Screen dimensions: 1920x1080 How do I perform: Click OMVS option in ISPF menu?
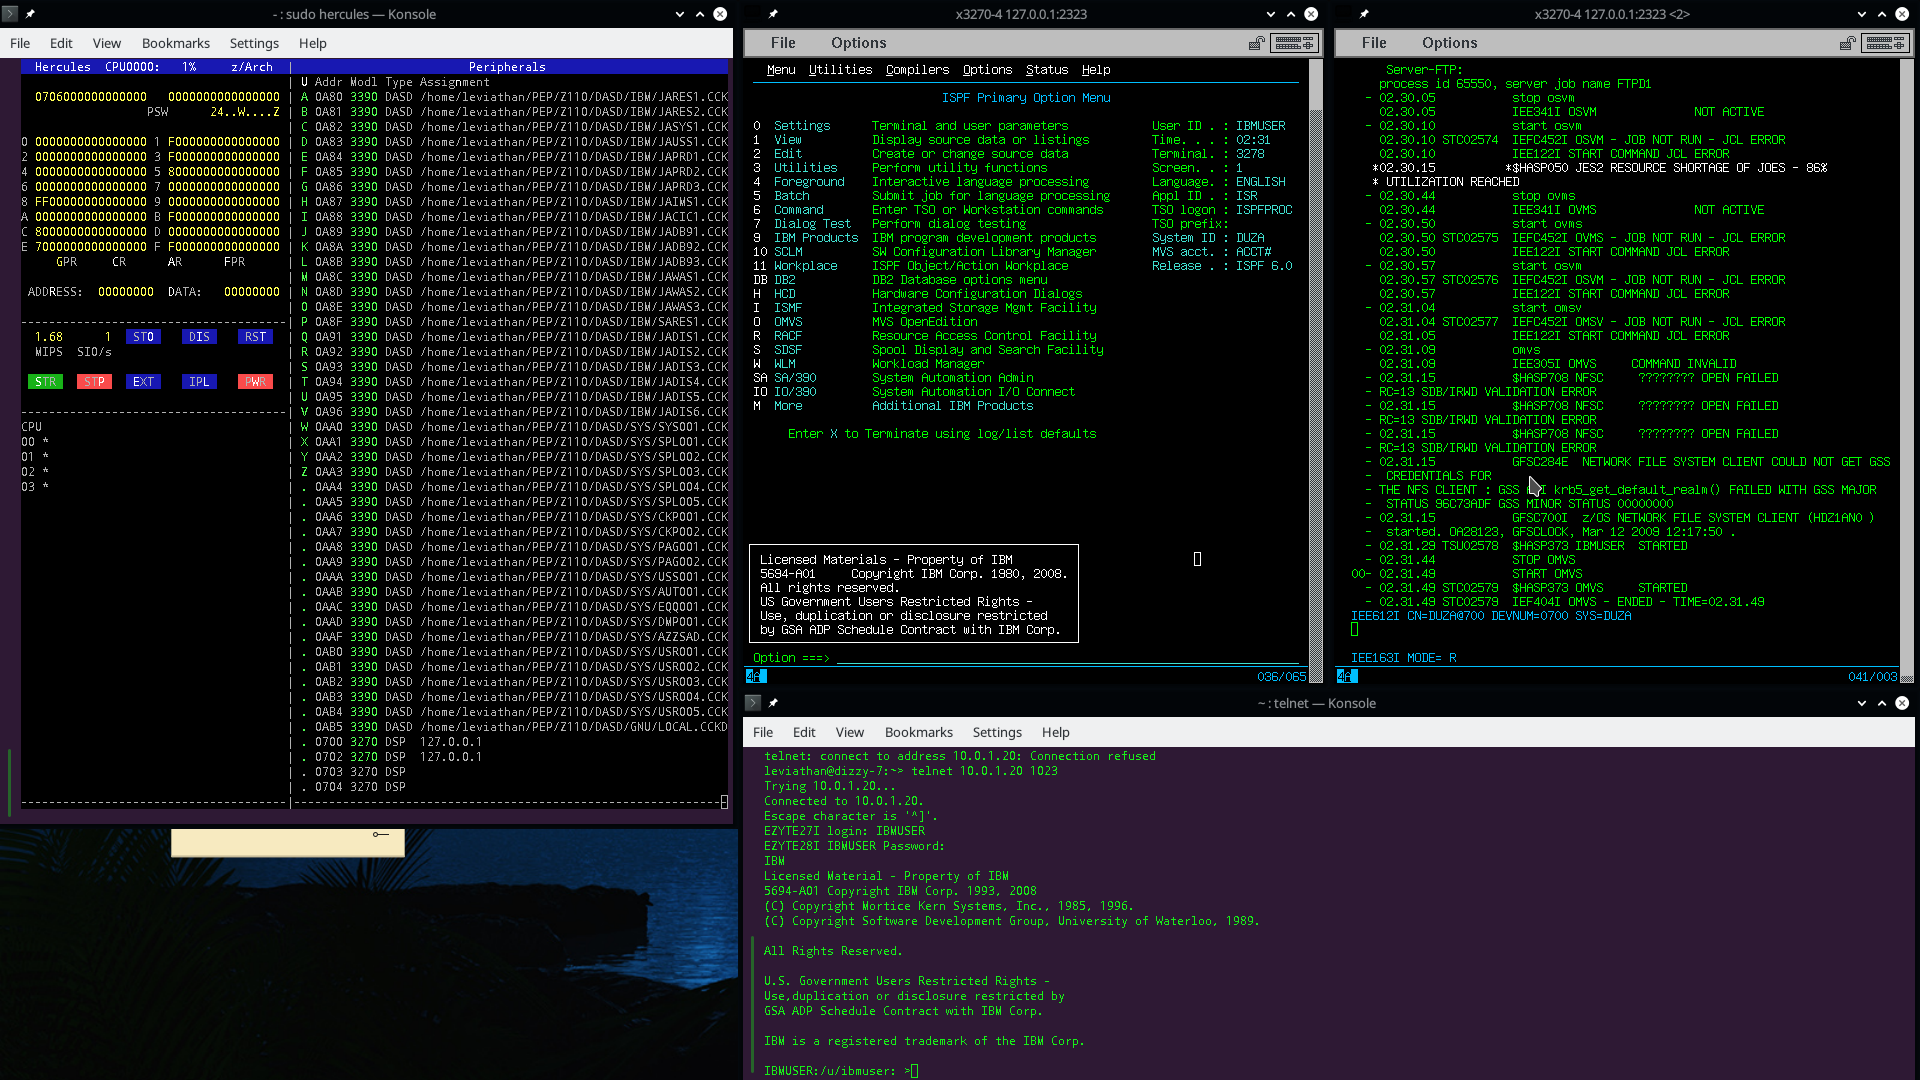[x=788, y=322]
